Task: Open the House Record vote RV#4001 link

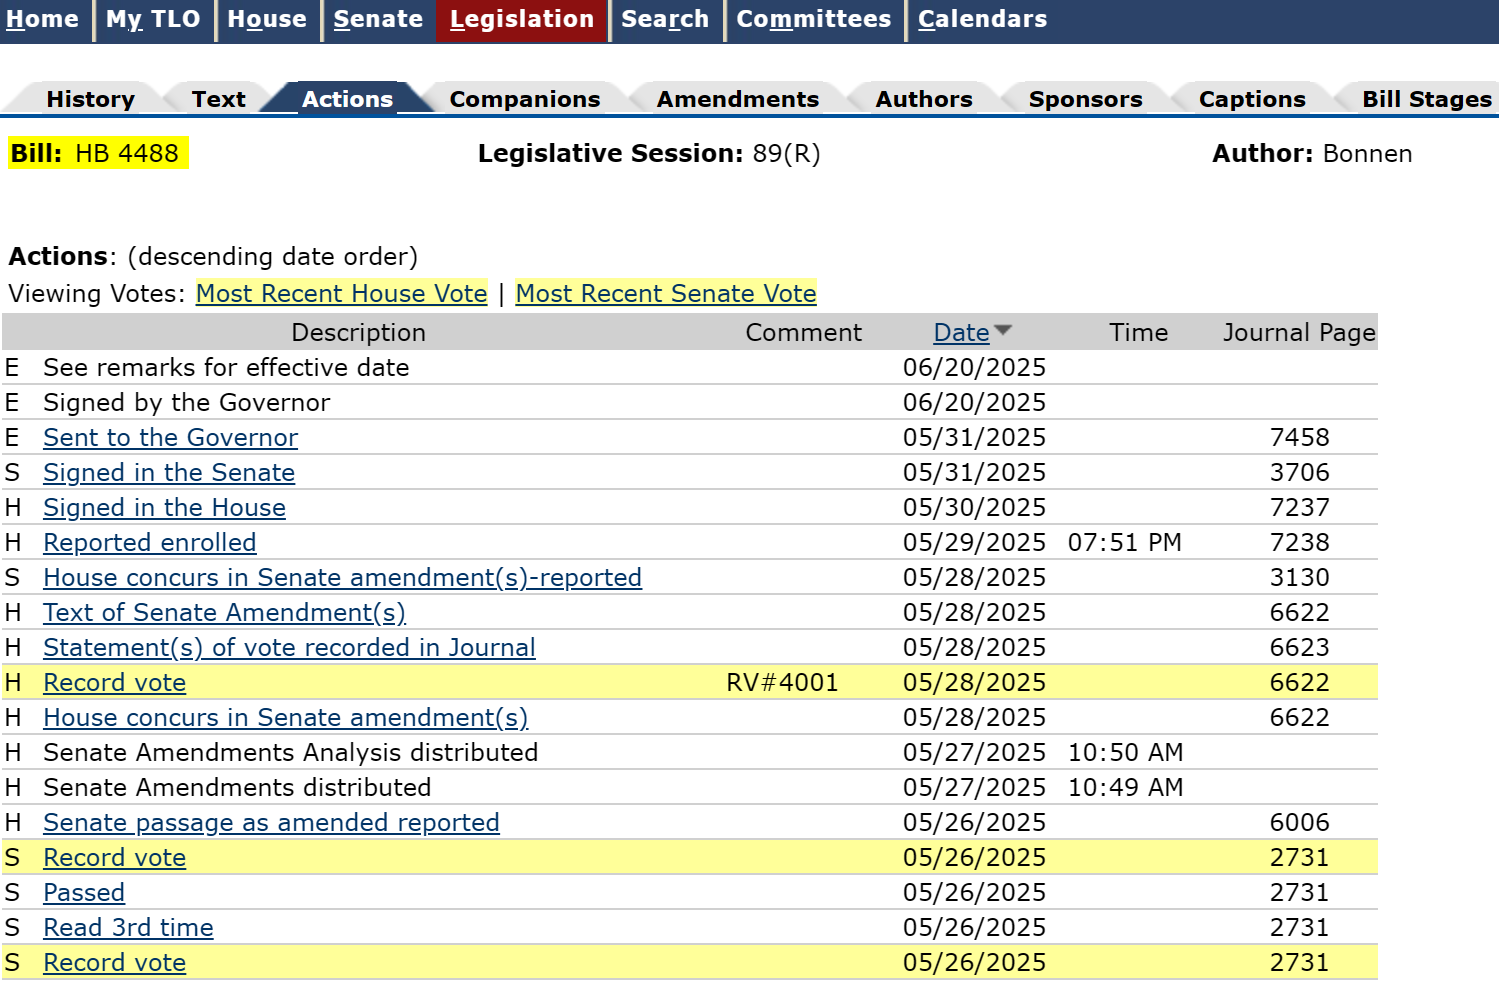Action: 114,683
